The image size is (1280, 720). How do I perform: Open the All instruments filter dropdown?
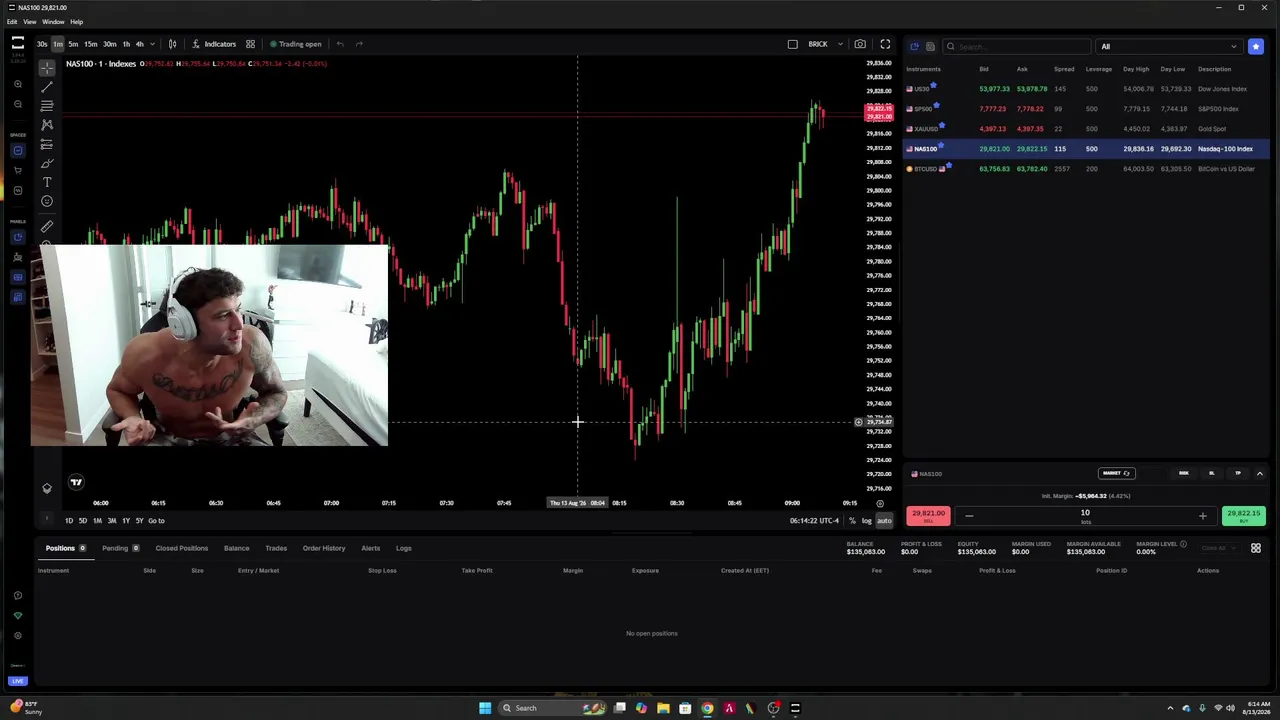coord(1169,46)
